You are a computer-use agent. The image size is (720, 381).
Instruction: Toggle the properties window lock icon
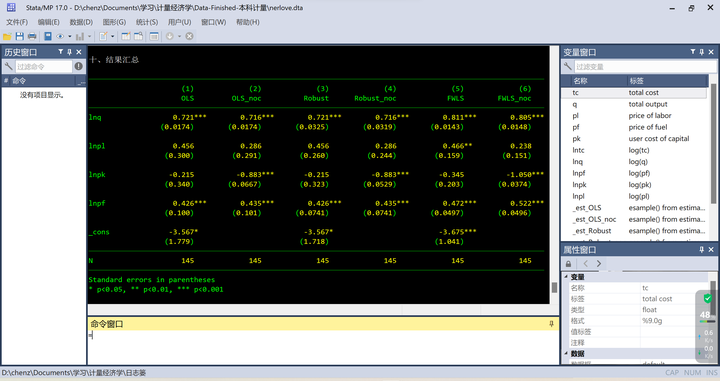[x=568, y=264]
